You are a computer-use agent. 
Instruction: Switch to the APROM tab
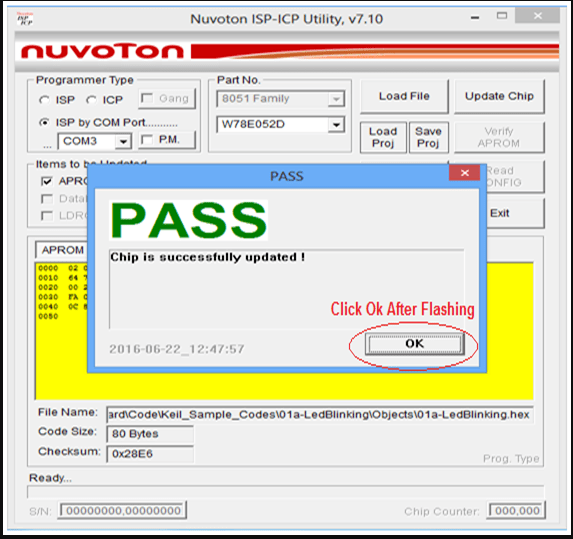click(x=62, y=250)
